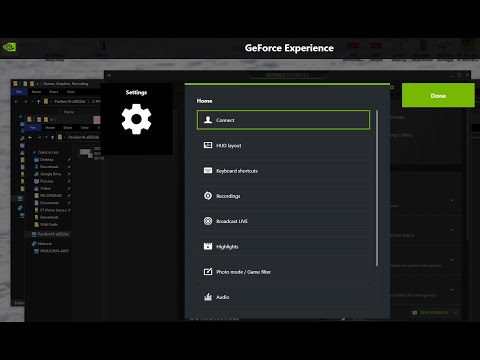Screen dimensions: 480x360
Task: Switch to Share tab in front File Explorer
Action: pyautogui.click(x=68, y=127)
